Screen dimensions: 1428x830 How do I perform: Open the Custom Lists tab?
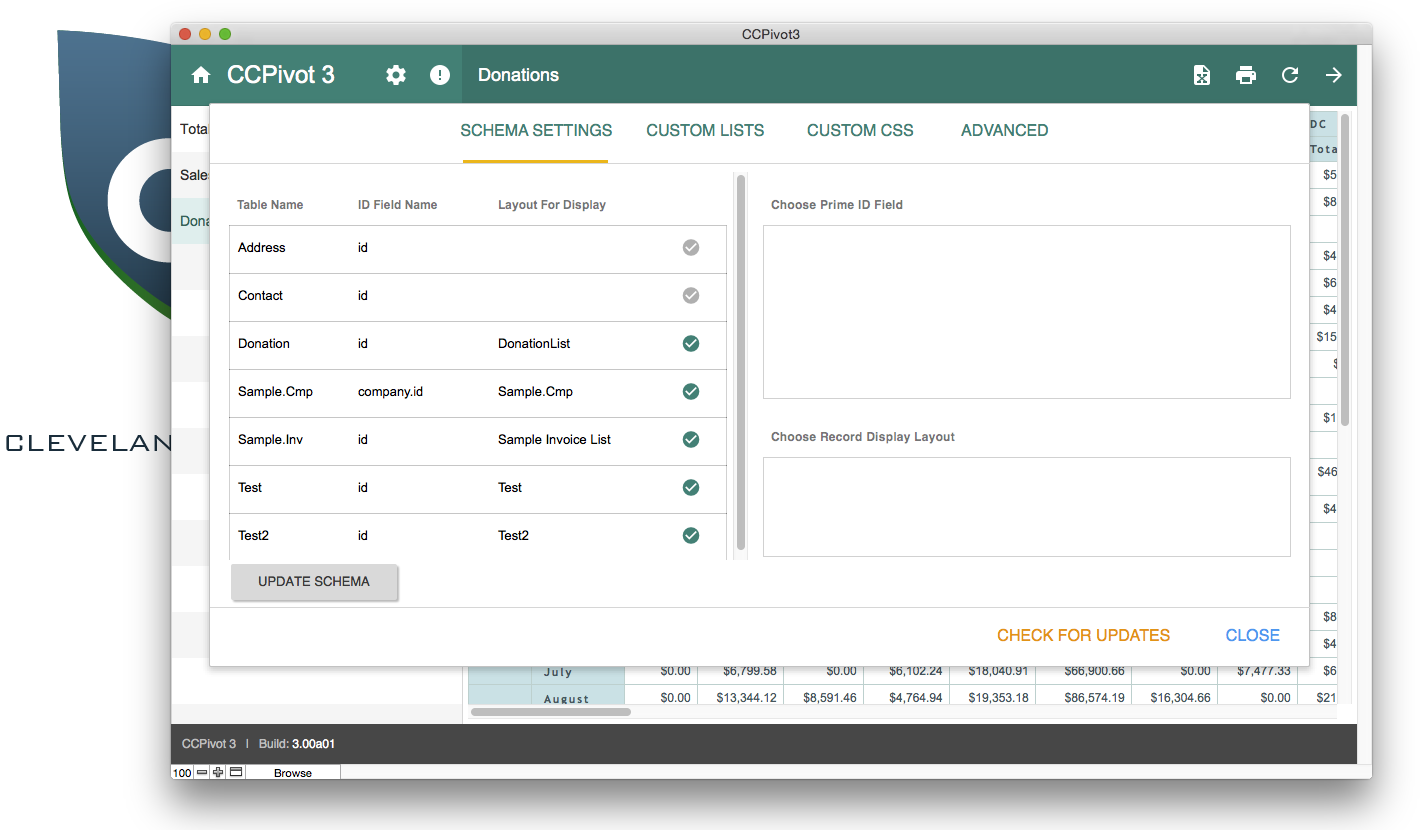705,131
